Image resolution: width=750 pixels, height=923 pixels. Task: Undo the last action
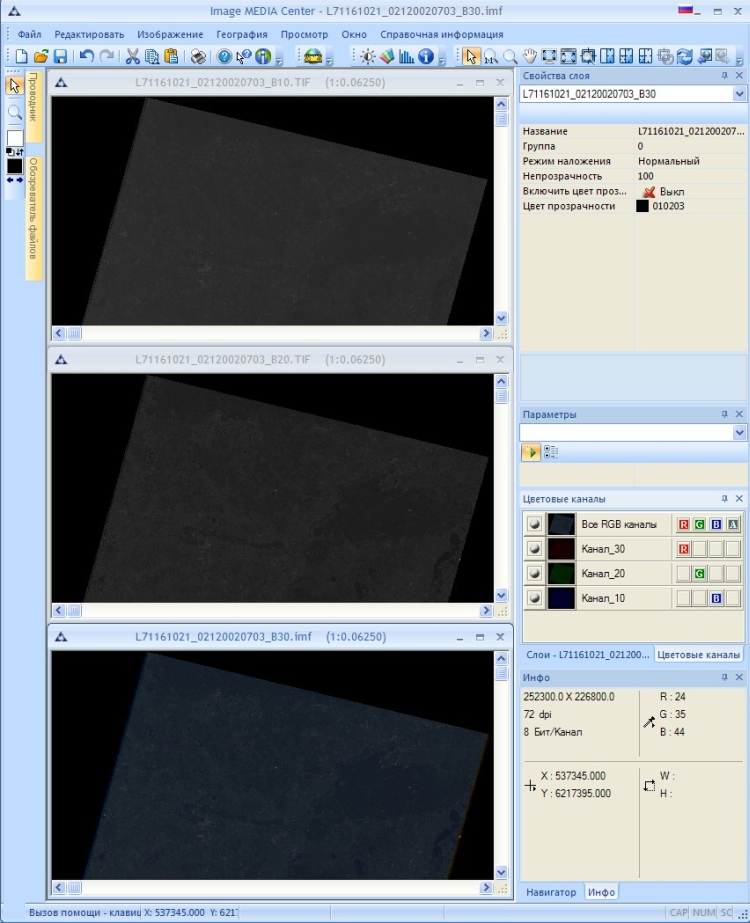tap(87, 57)
